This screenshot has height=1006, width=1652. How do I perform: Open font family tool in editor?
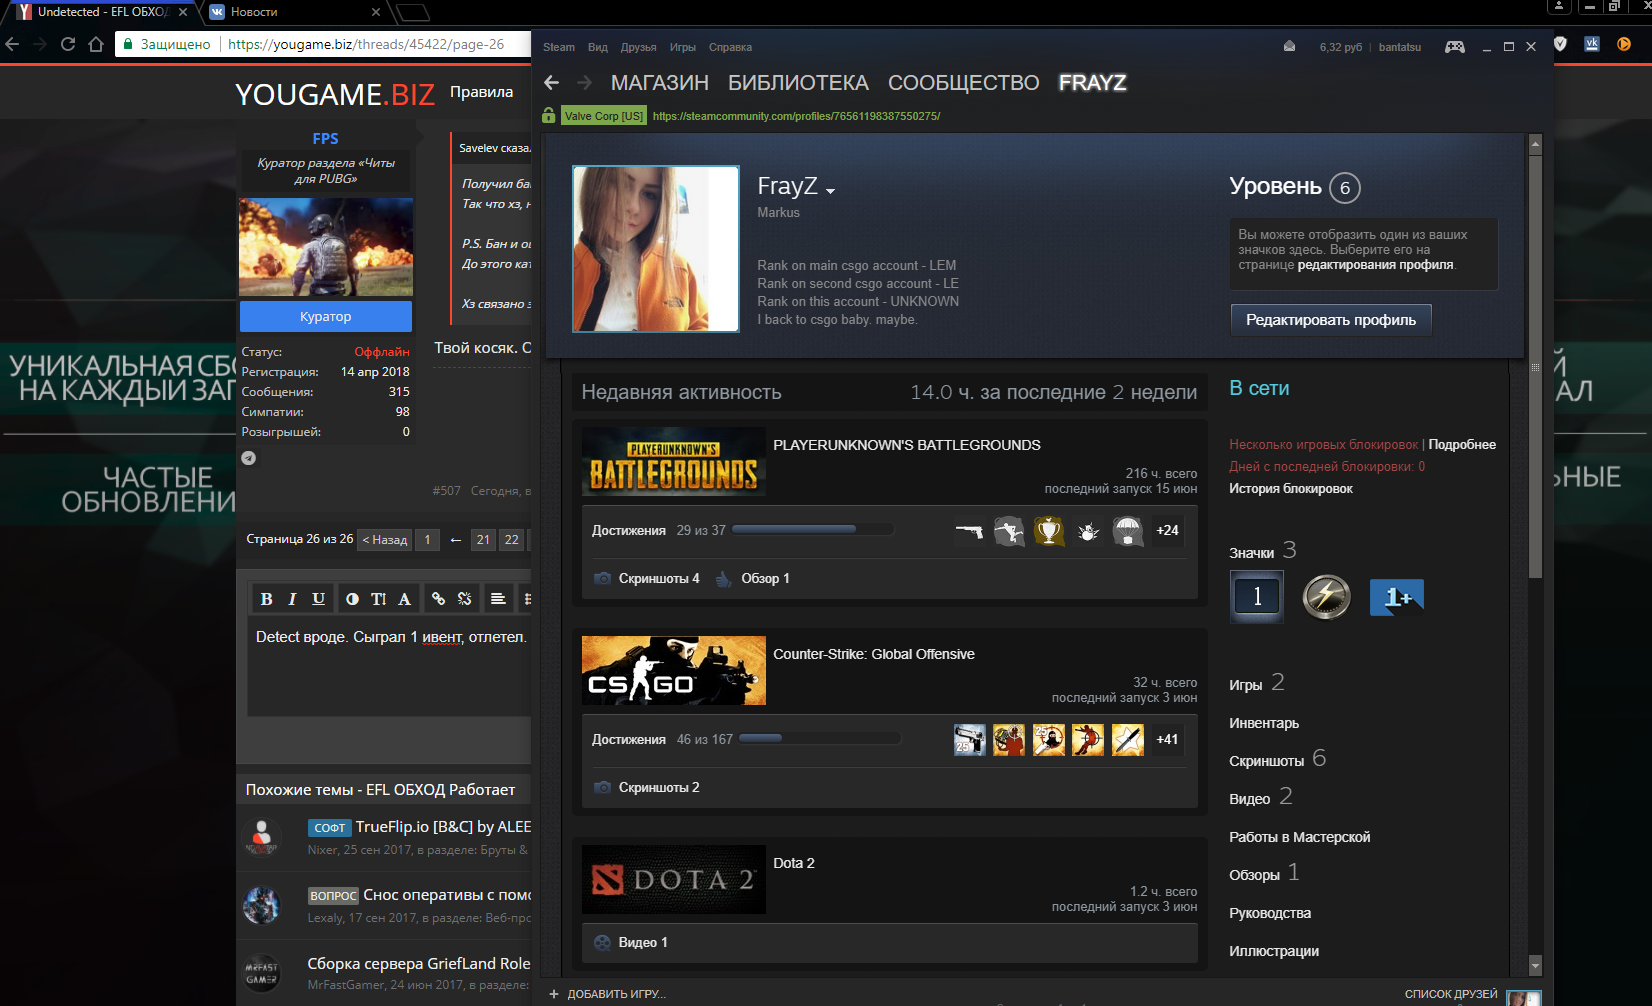(404, 599)
